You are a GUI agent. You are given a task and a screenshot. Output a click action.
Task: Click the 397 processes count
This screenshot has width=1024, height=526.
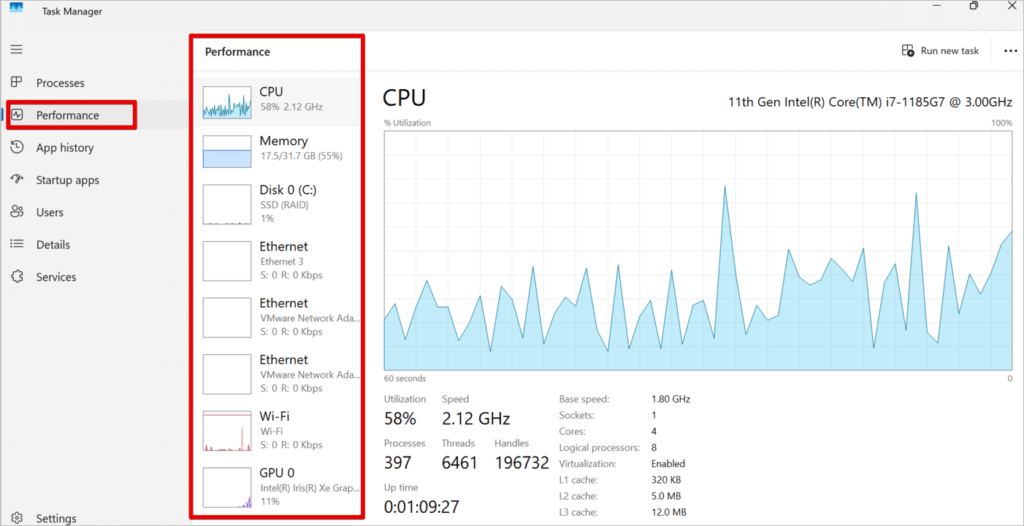398,463
